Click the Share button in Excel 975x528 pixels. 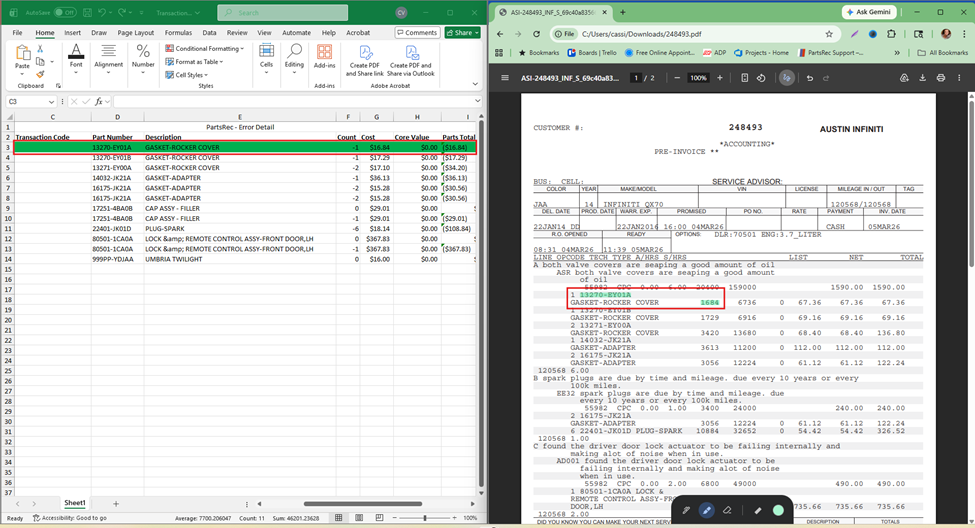pos(463,32)
